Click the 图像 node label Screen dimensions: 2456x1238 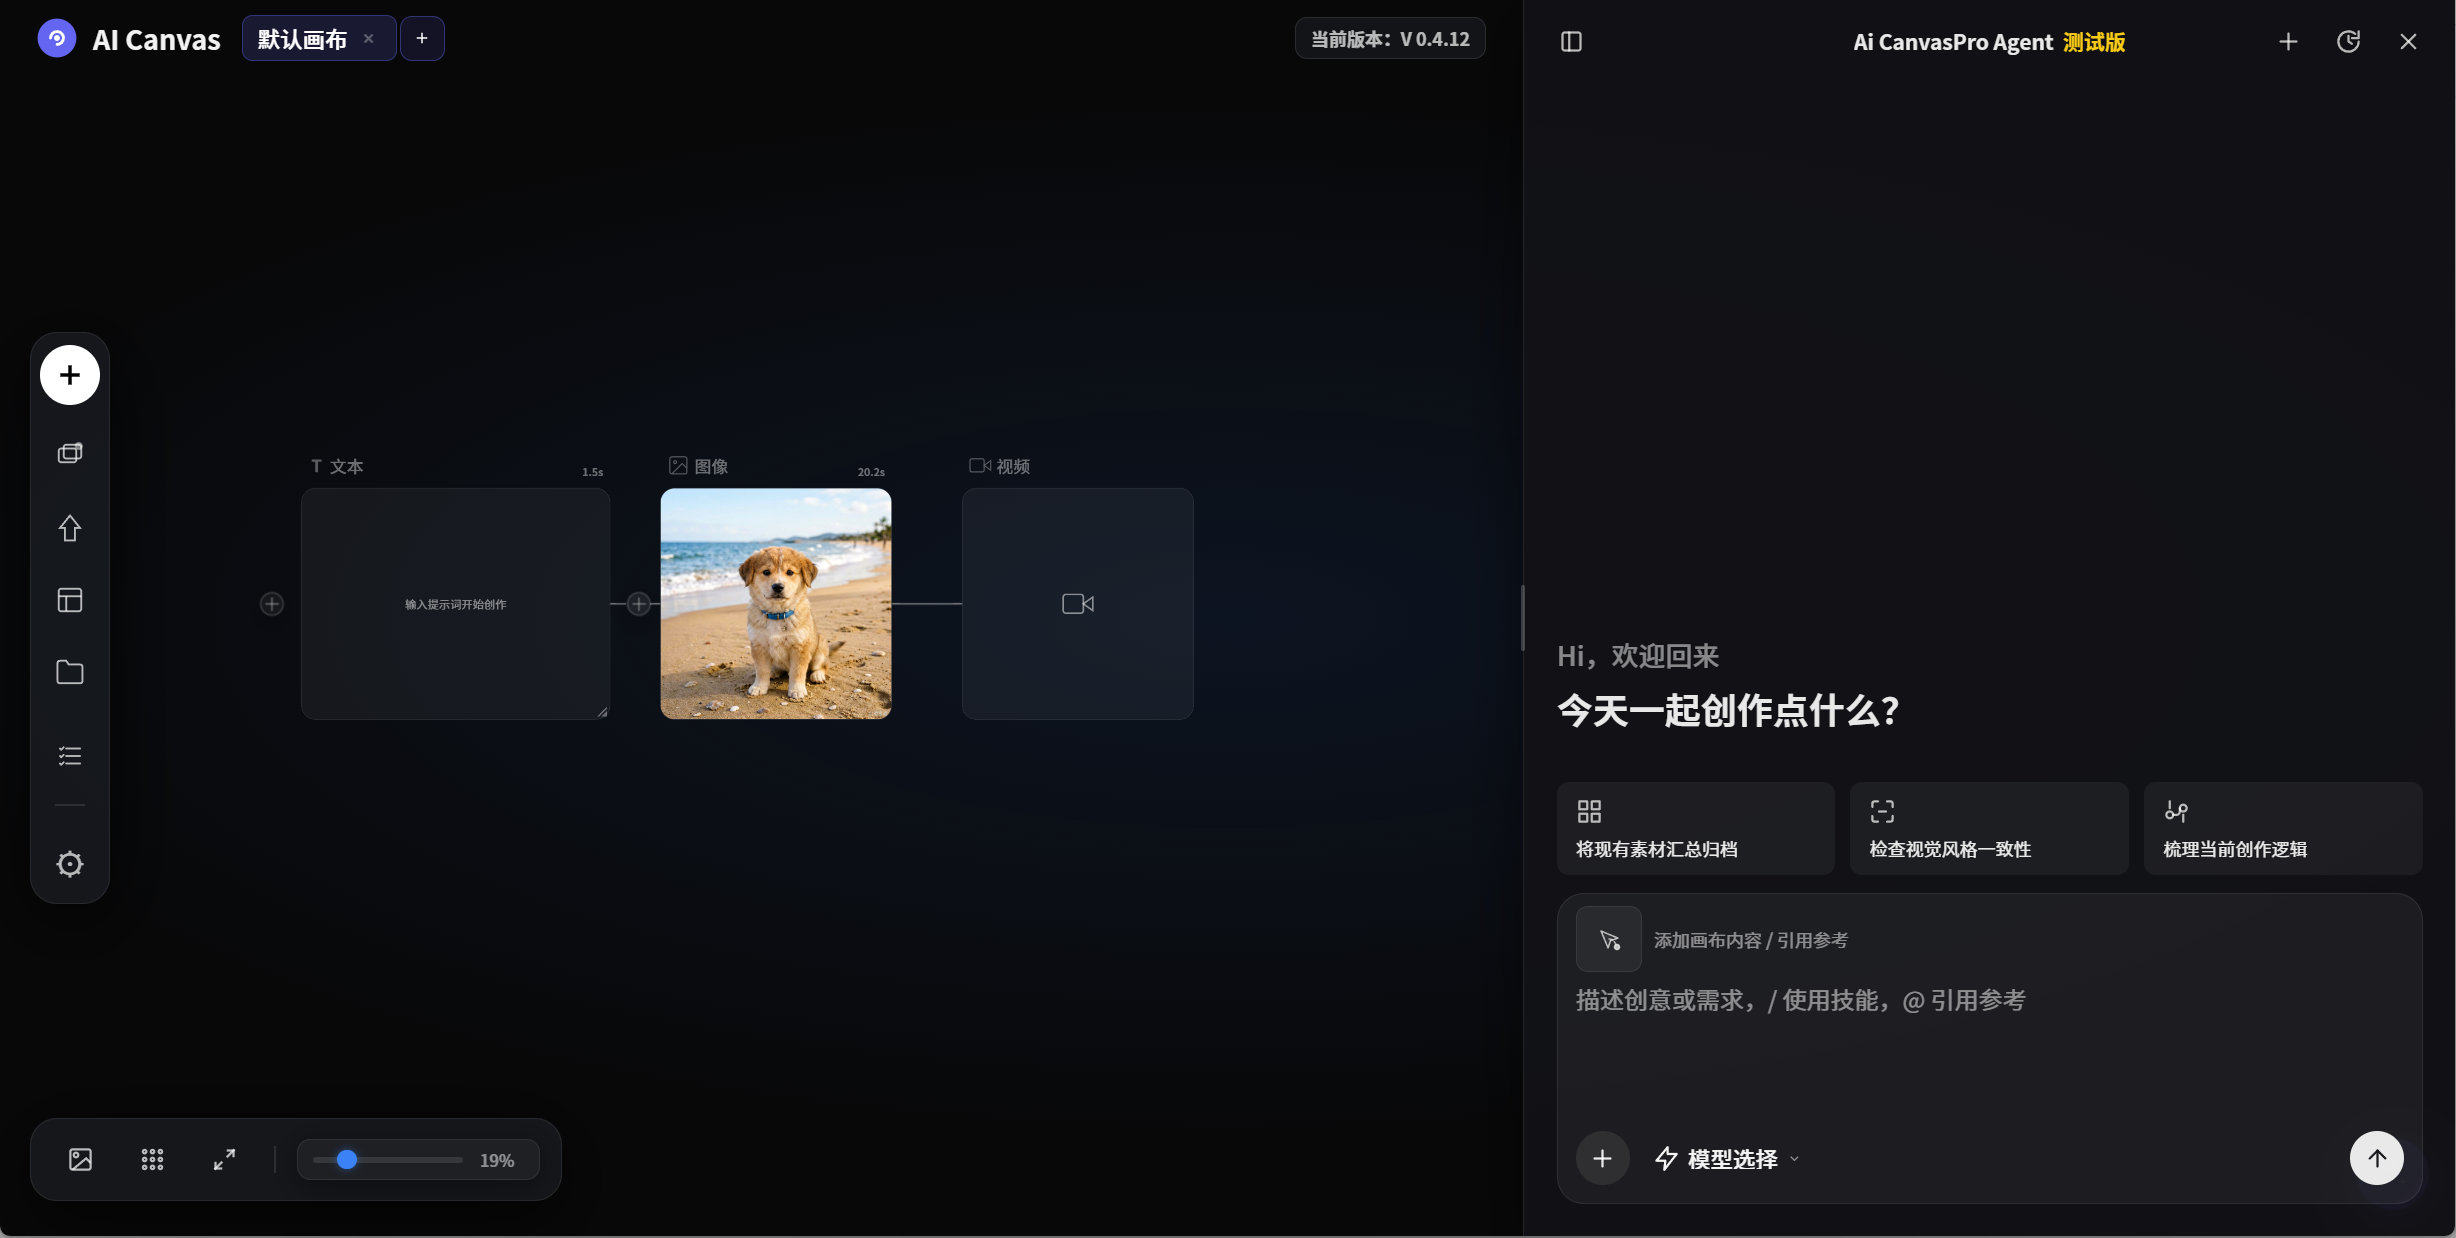pos(699,466)
